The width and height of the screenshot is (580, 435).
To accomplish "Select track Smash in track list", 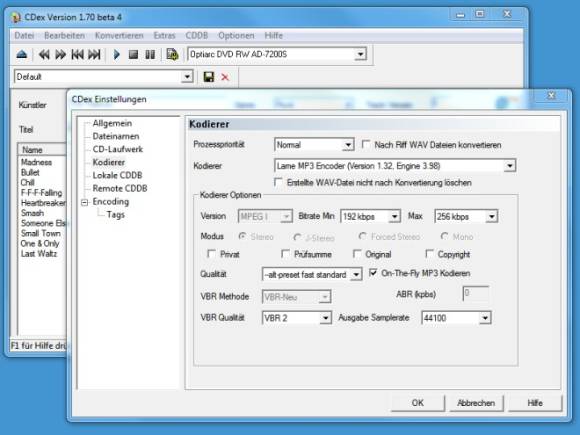I will 32,213.
